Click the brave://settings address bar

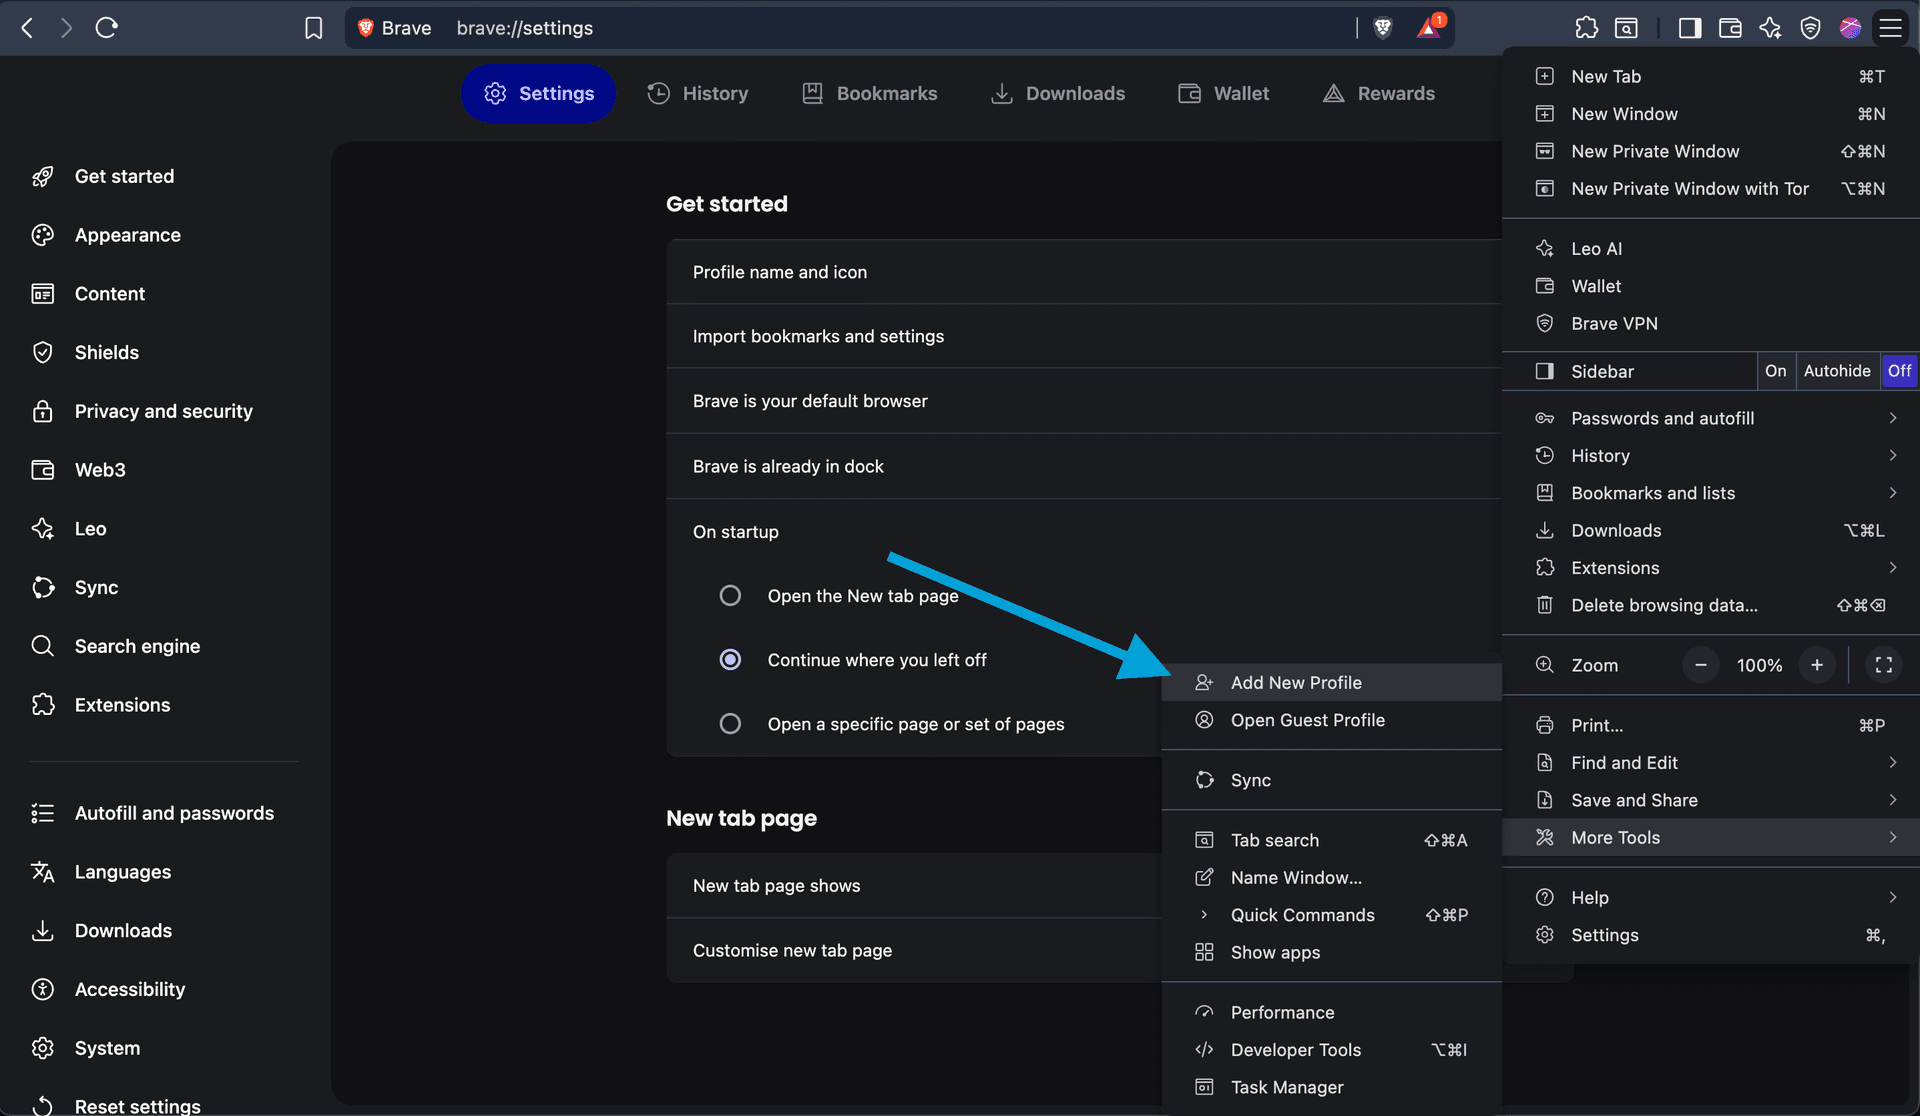point(900,28)
